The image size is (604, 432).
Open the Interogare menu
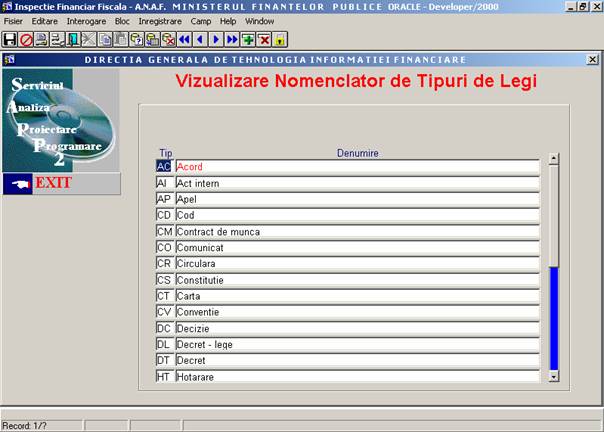(x=86, y=21)
